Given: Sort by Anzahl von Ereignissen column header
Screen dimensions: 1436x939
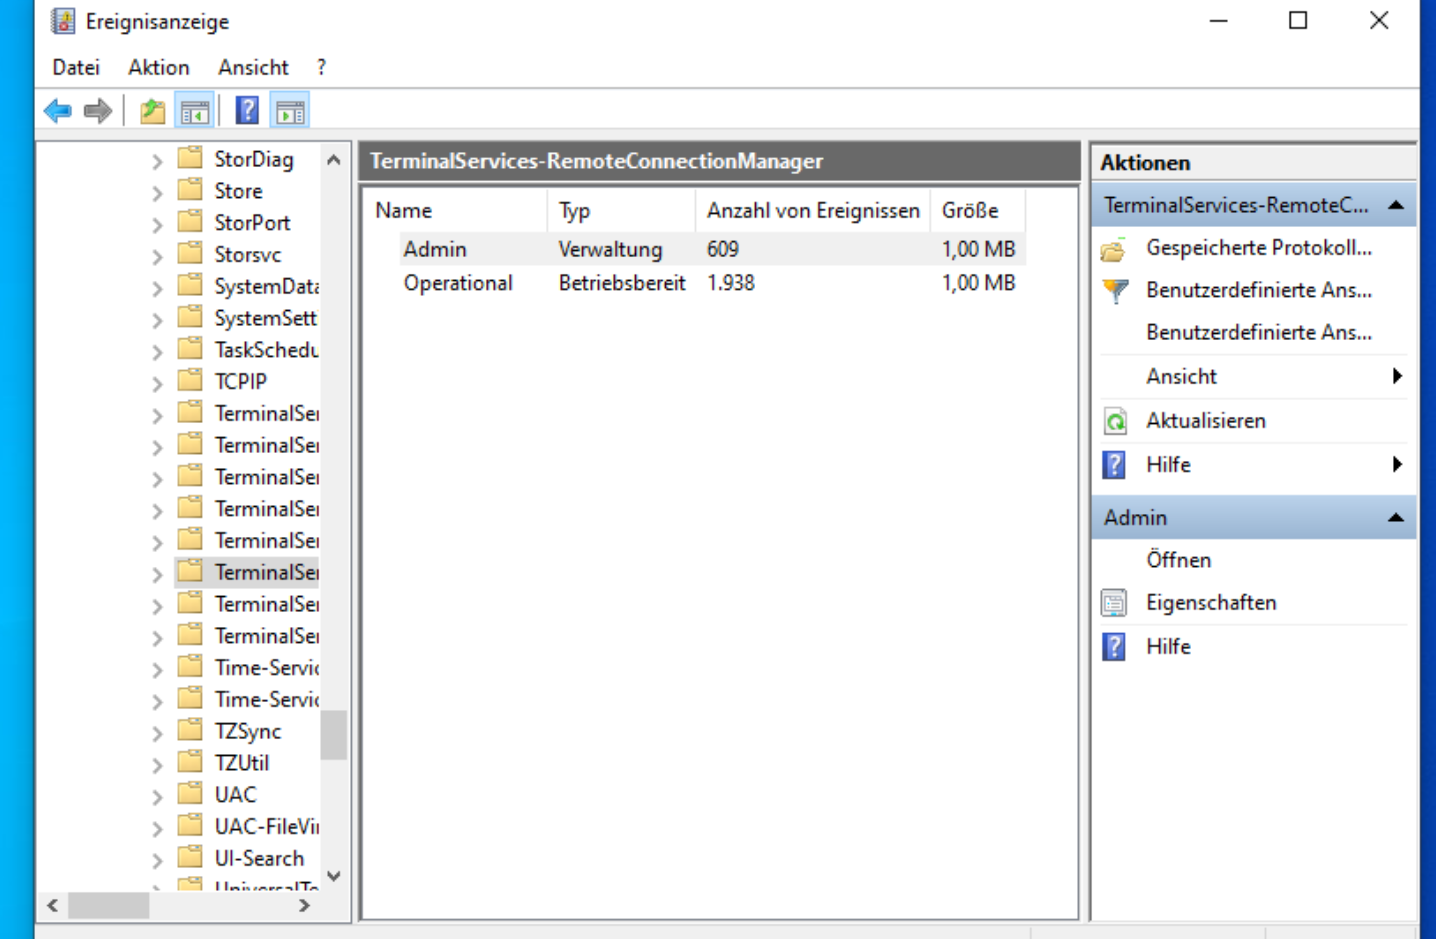Looking at the screenshot, I should (x=812, y=211).
